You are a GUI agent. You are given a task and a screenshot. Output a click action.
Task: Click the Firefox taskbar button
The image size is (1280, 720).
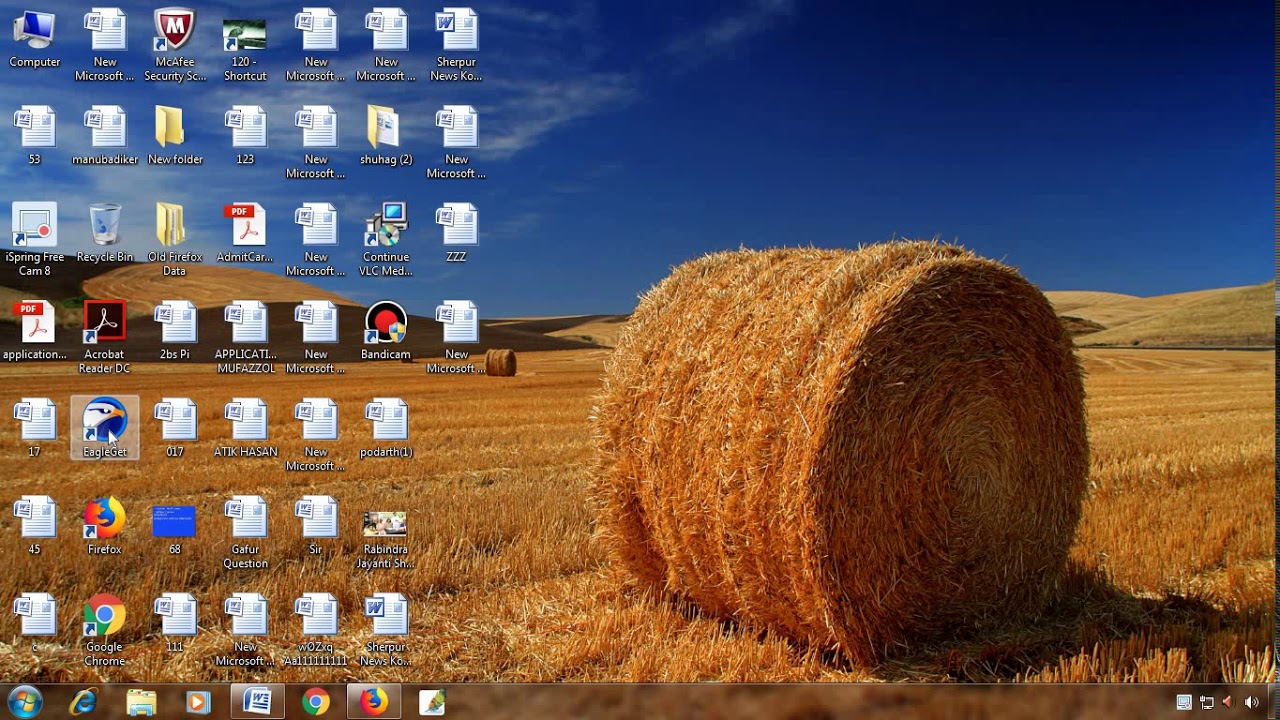(x=374, y=702)
